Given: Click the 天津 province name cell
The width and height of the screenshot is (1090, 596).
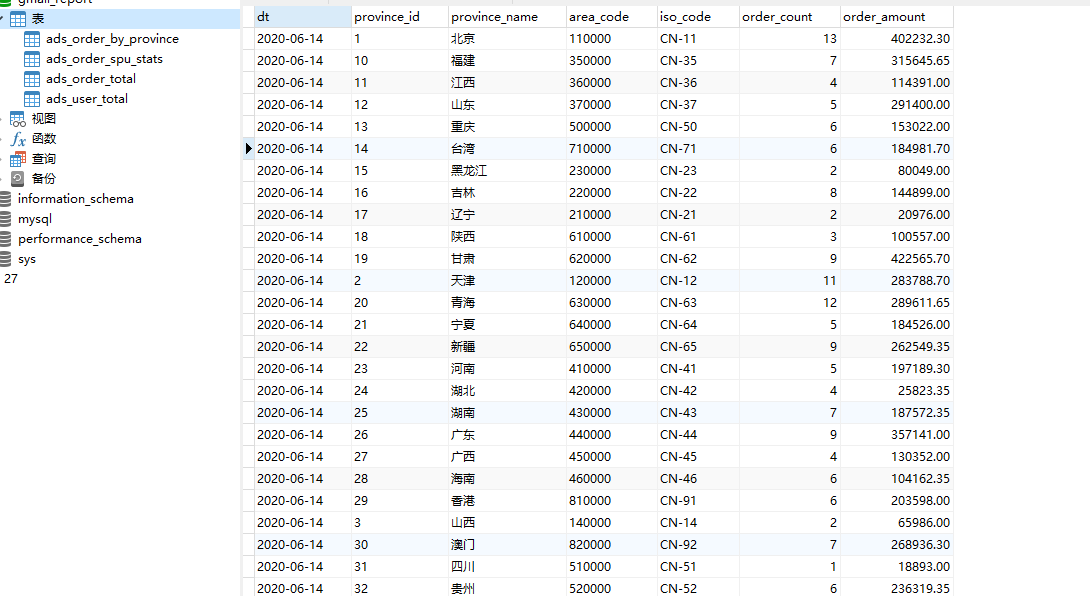Looking at the screenshot, I should [x=507, y=281].
